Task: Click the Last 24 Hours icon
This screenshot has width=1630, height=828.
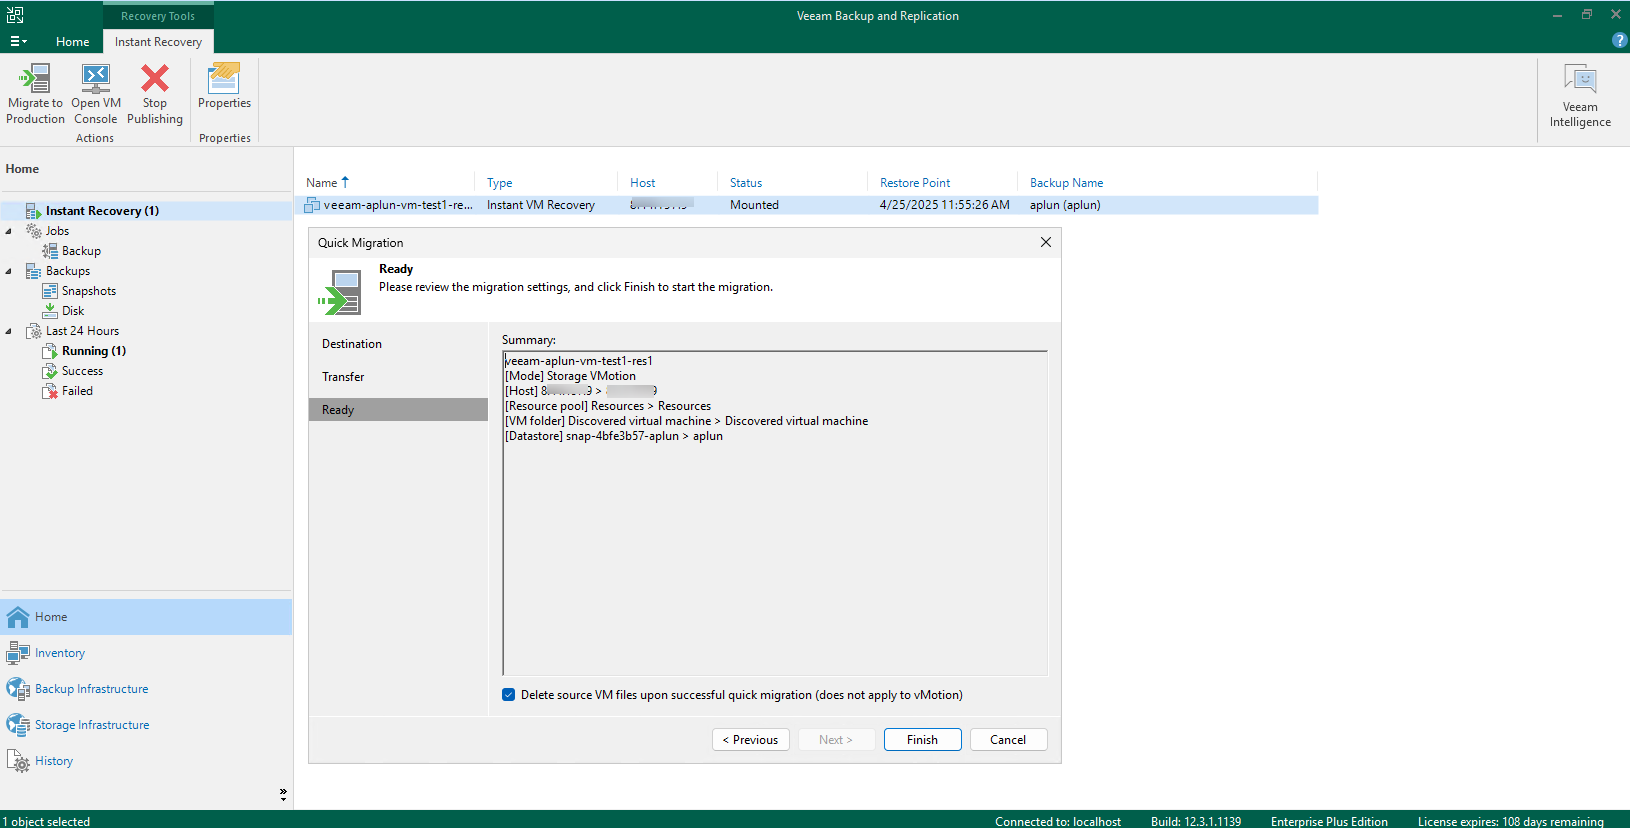Action: click(33, 331)
